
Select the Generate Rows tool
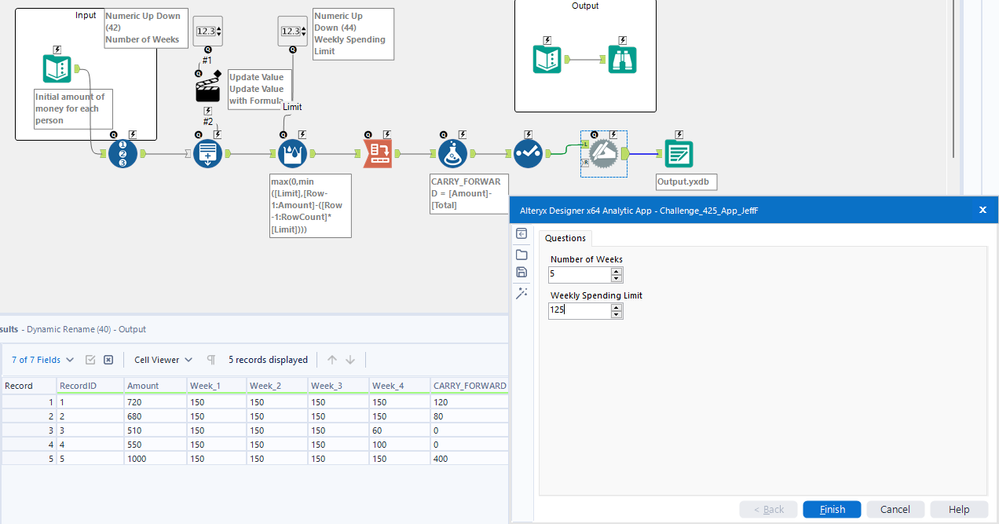[208, 154]
